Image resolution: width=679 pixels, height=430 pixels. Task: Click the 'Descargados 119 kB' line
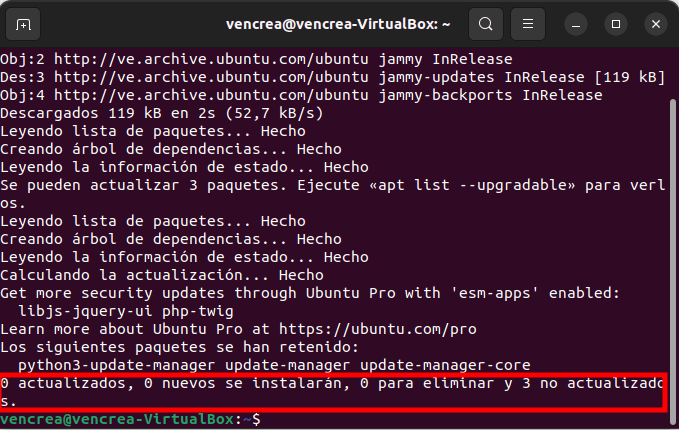(x=162, y=113)
